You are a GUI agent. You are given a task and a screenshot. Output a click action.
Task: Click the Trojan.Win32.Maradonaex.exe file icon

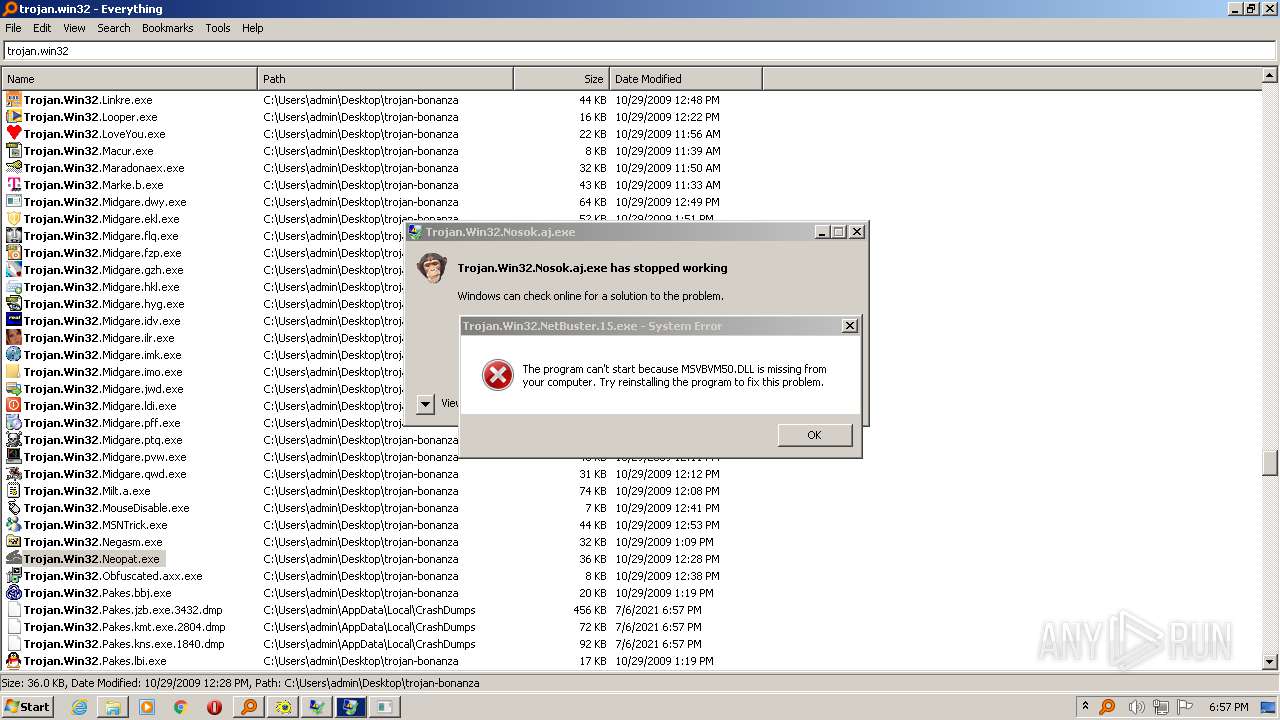click(x=14, y=168)
